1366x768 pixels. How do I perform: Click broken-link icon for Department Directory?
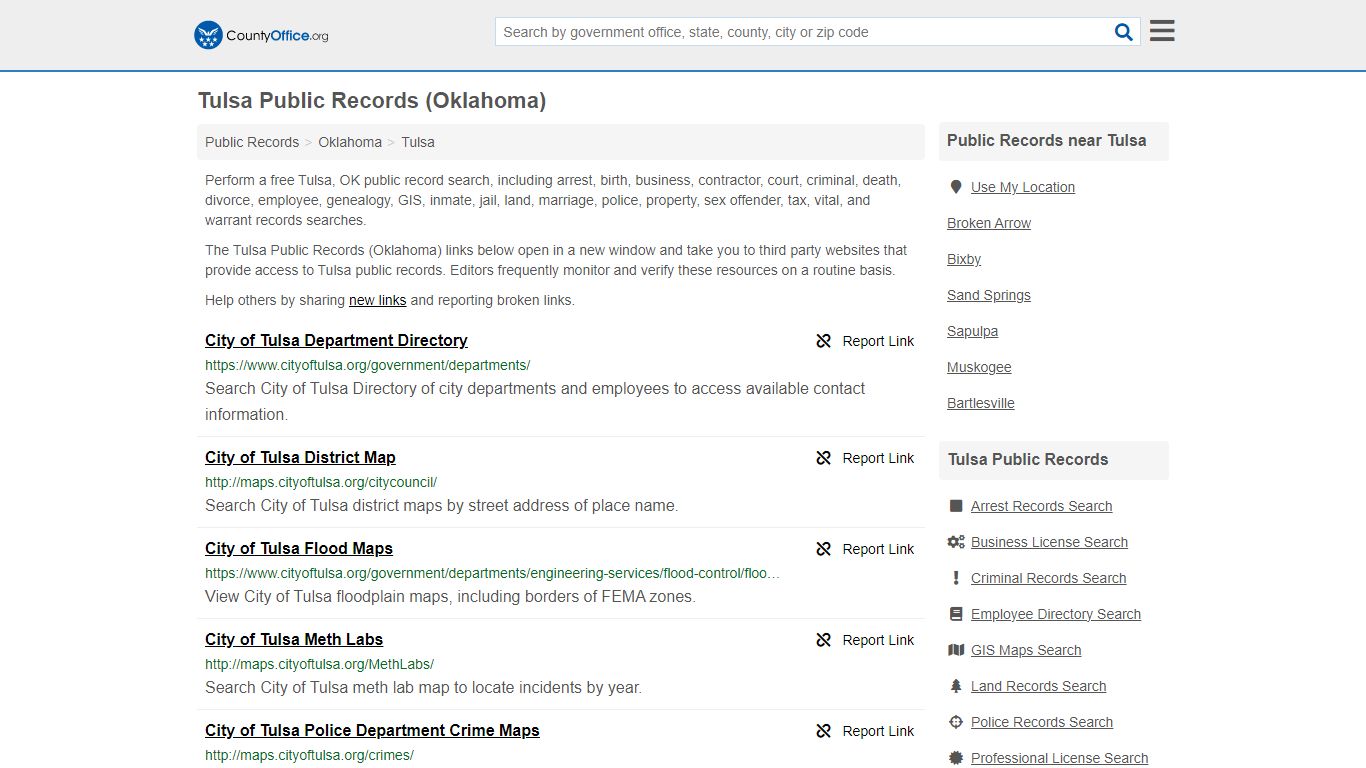point(824,341)
